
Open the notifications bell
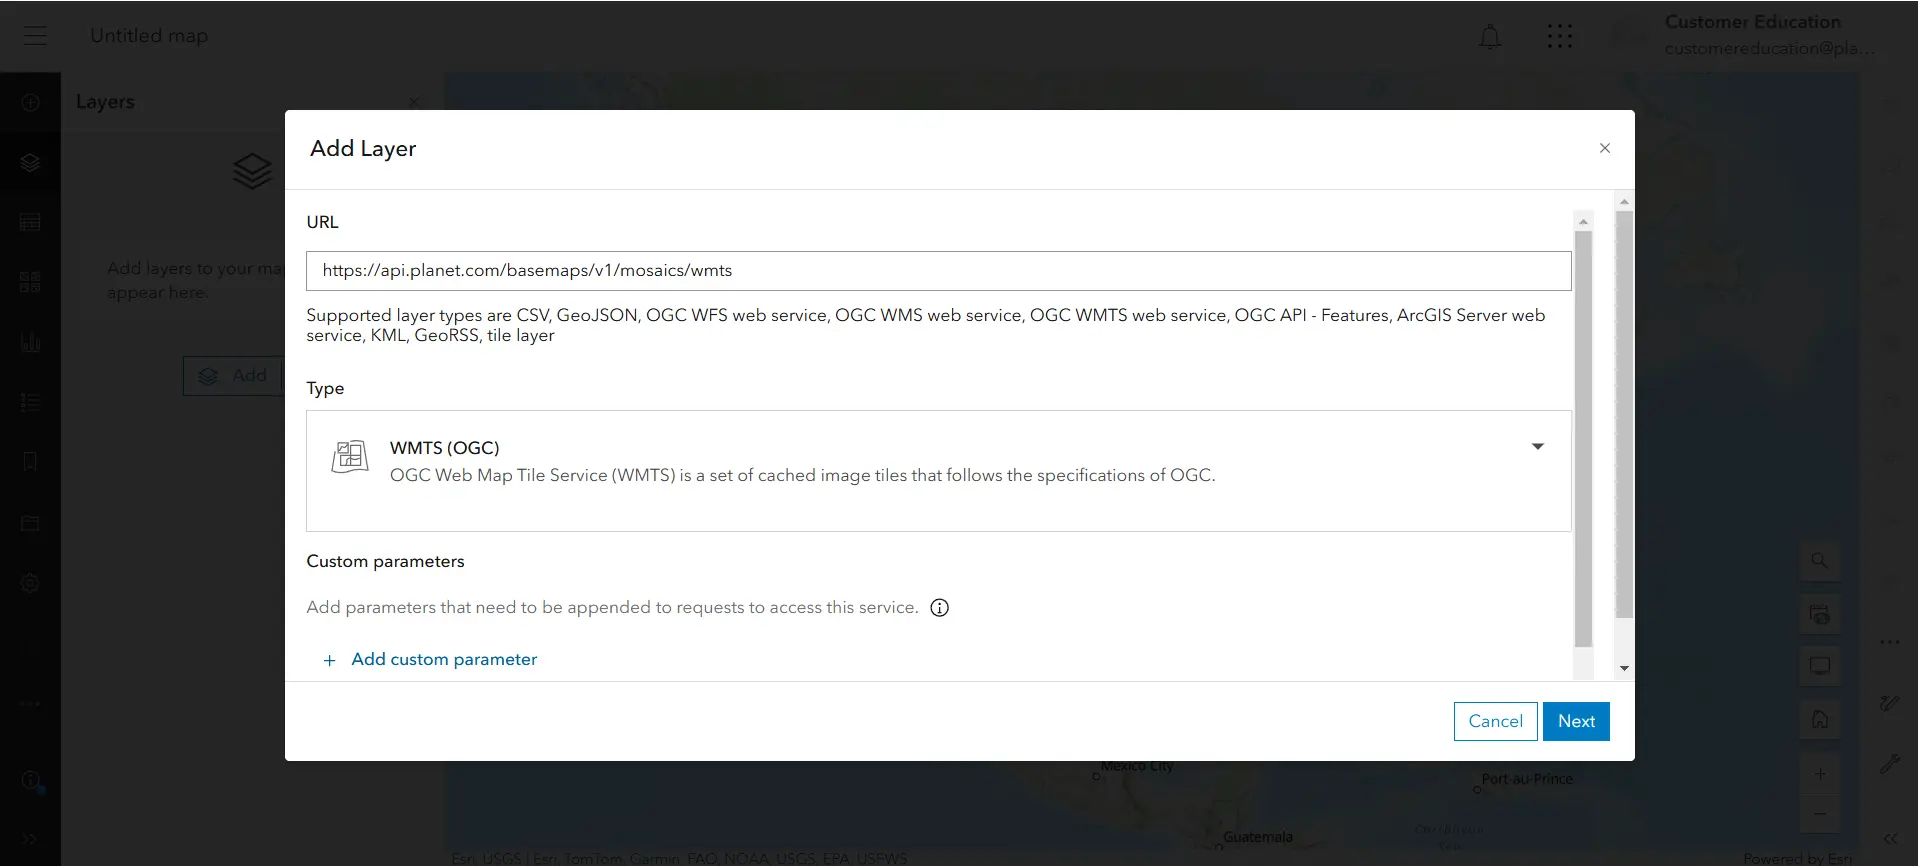click(x=1490, y=37)
